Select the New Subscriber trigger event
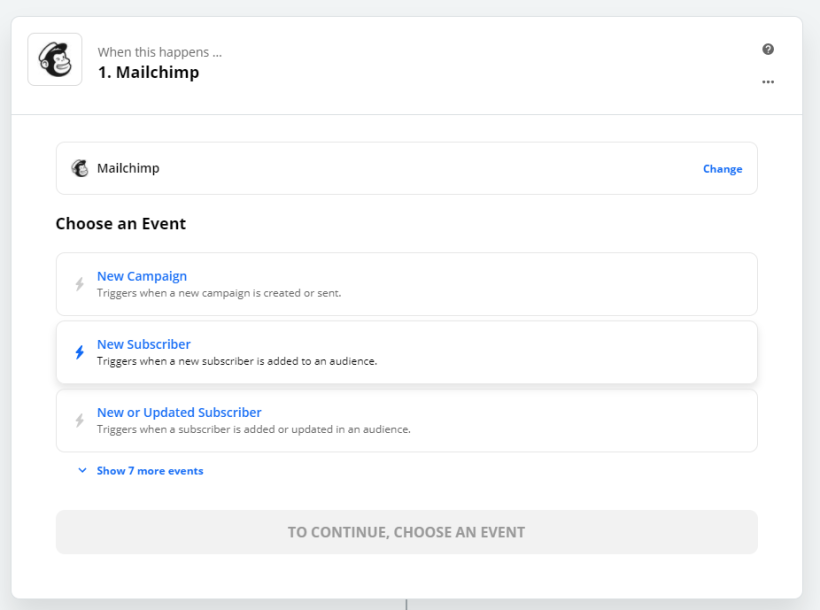820x610 pixels. click(143, 344)
